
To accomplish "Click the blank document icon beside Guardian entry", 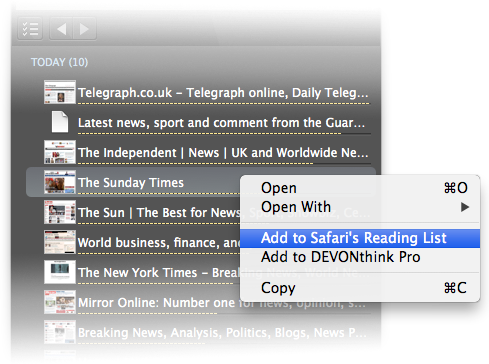I will coord(60,122).
